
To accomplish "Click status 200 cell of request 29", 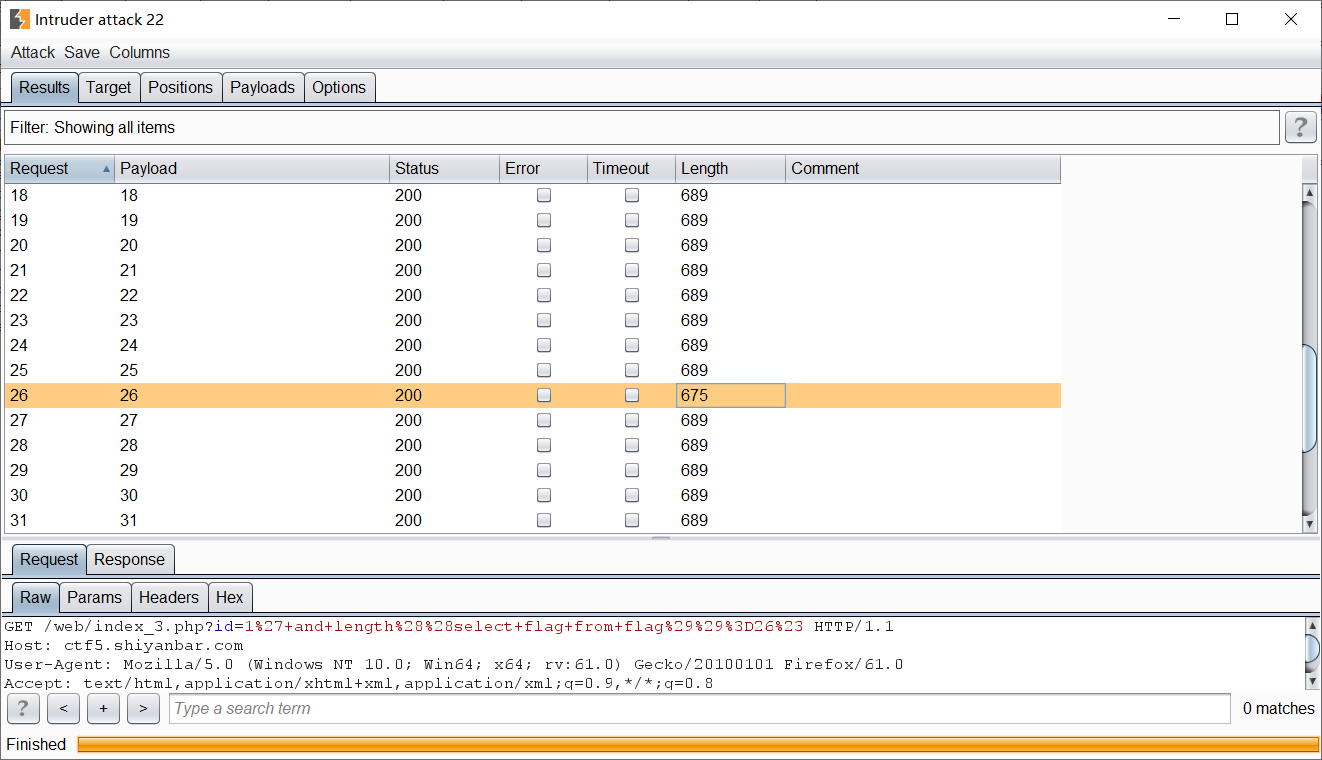I will pyautogui.click(x=444, y=471).
